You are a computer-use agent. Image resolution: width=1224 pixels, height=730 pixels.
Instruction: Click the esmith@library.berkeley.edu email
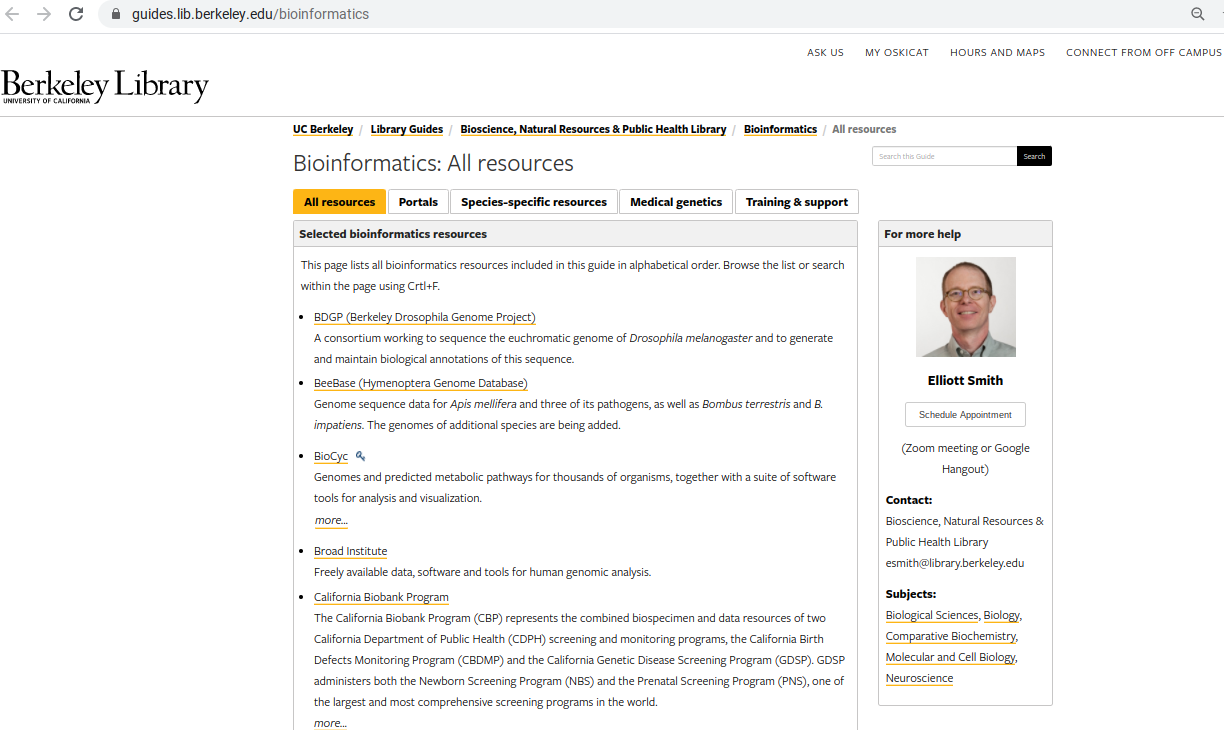(955, 563)
